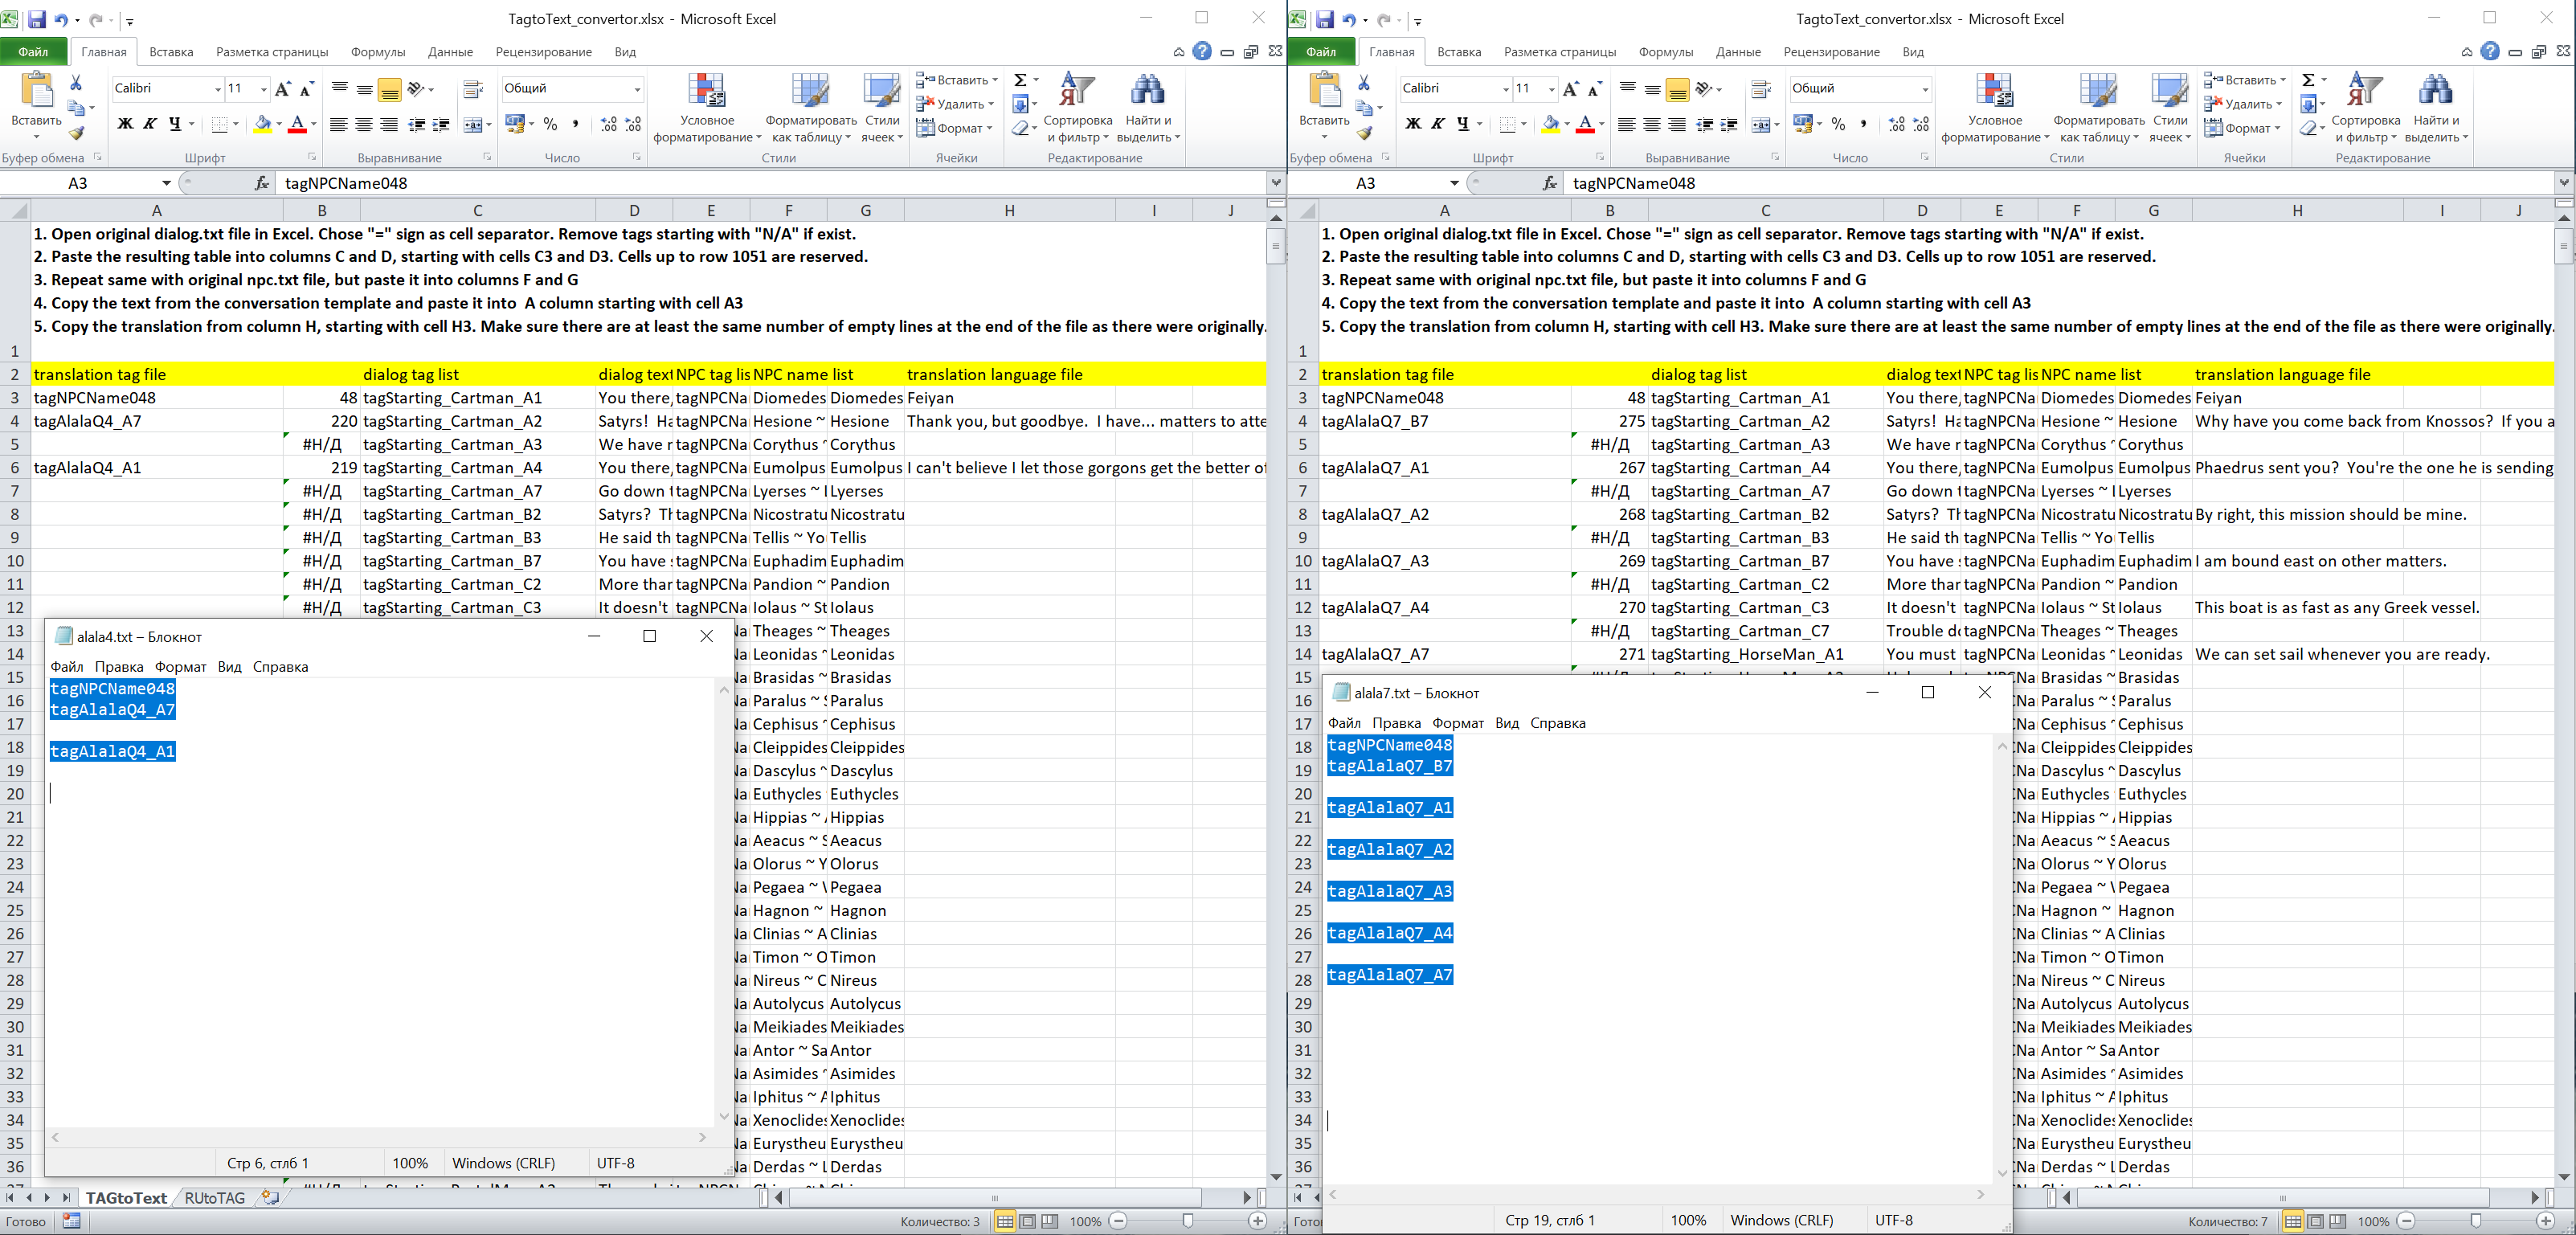Click Sort & Filter icon in left Excel window
The image size is (2576, 1235).
pos(1077,89)
